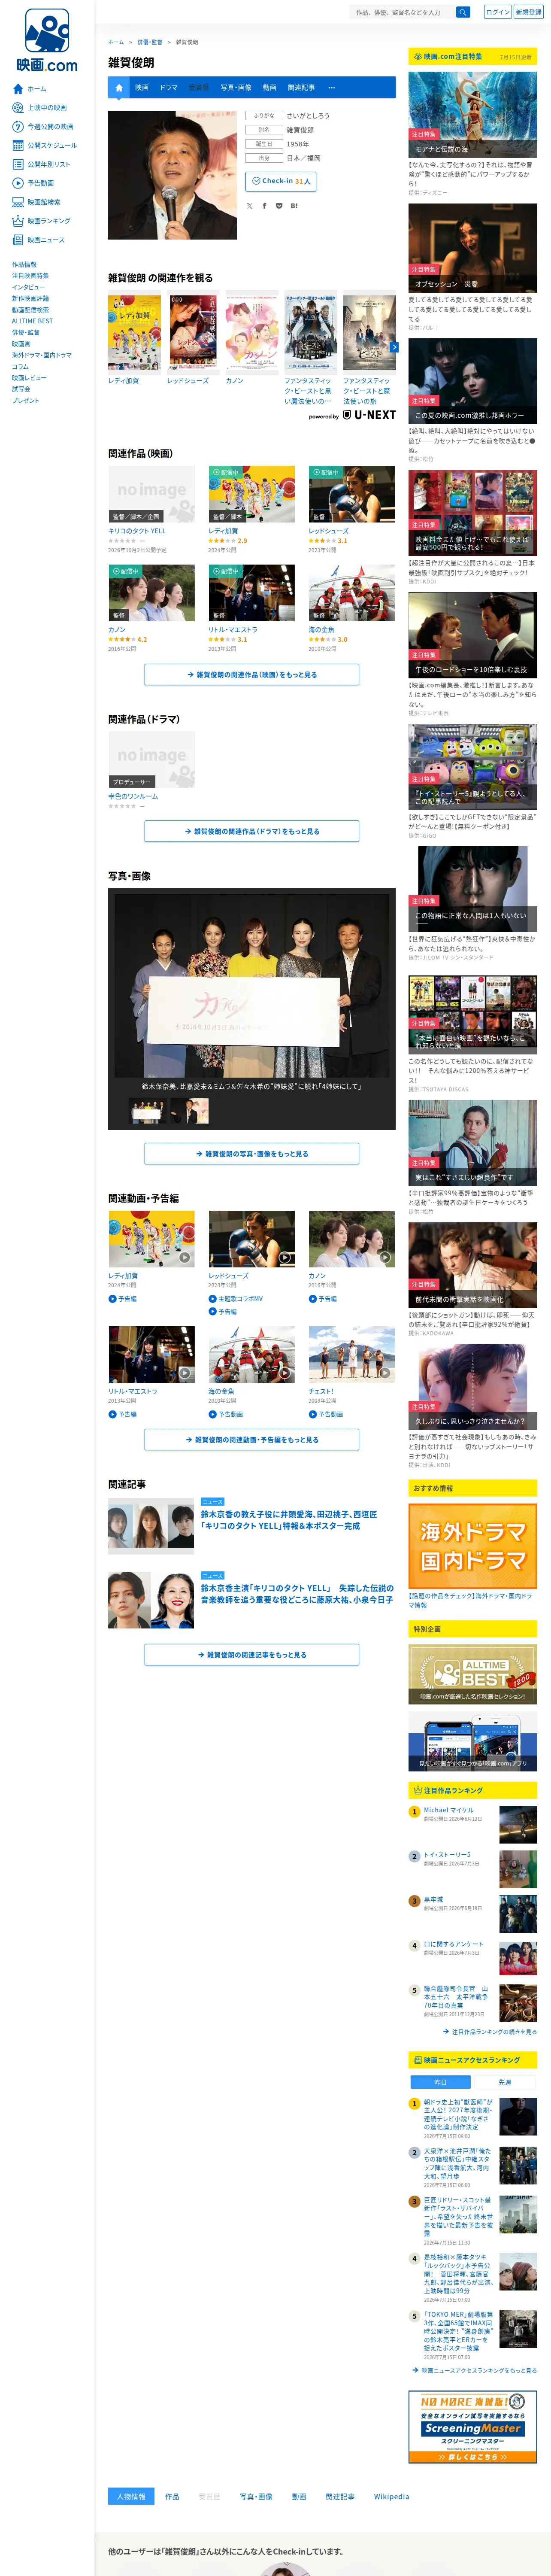Focus the search input field

[x=403, y=12]
